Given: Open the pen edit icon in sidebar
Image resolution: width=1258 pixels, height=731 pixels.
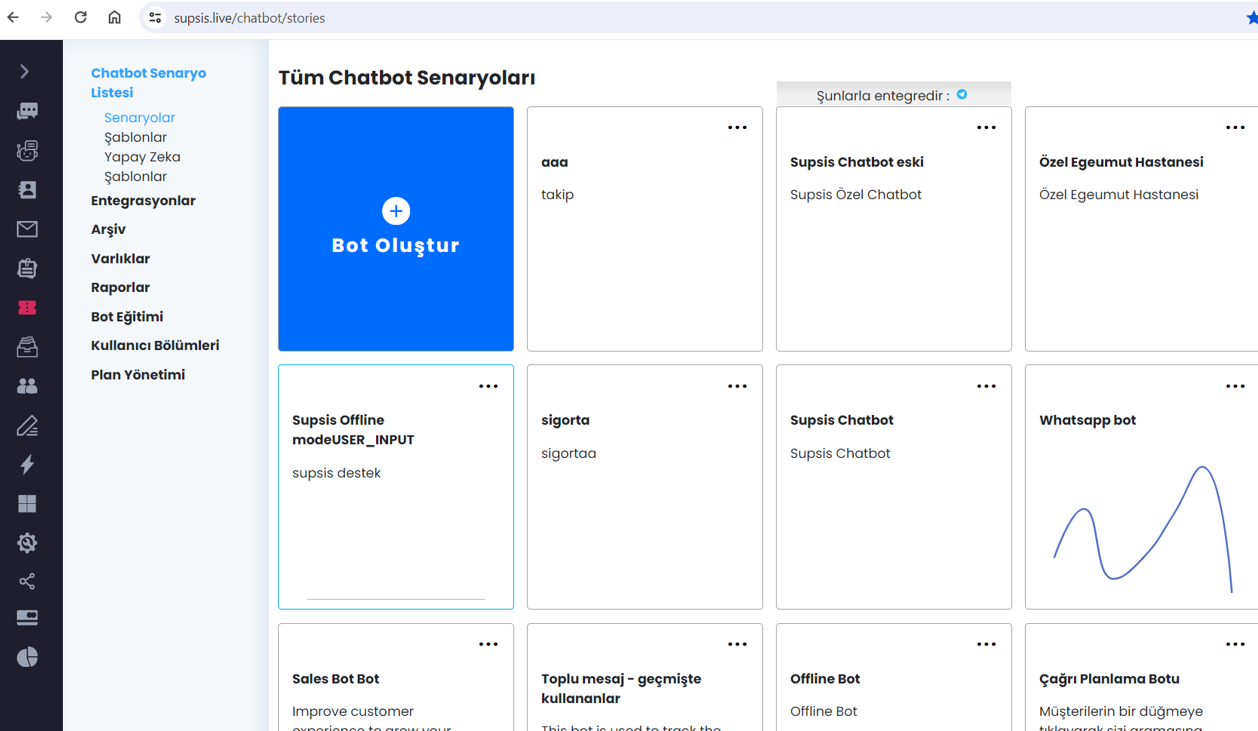Looking at the screenshot, I should 27,426.
